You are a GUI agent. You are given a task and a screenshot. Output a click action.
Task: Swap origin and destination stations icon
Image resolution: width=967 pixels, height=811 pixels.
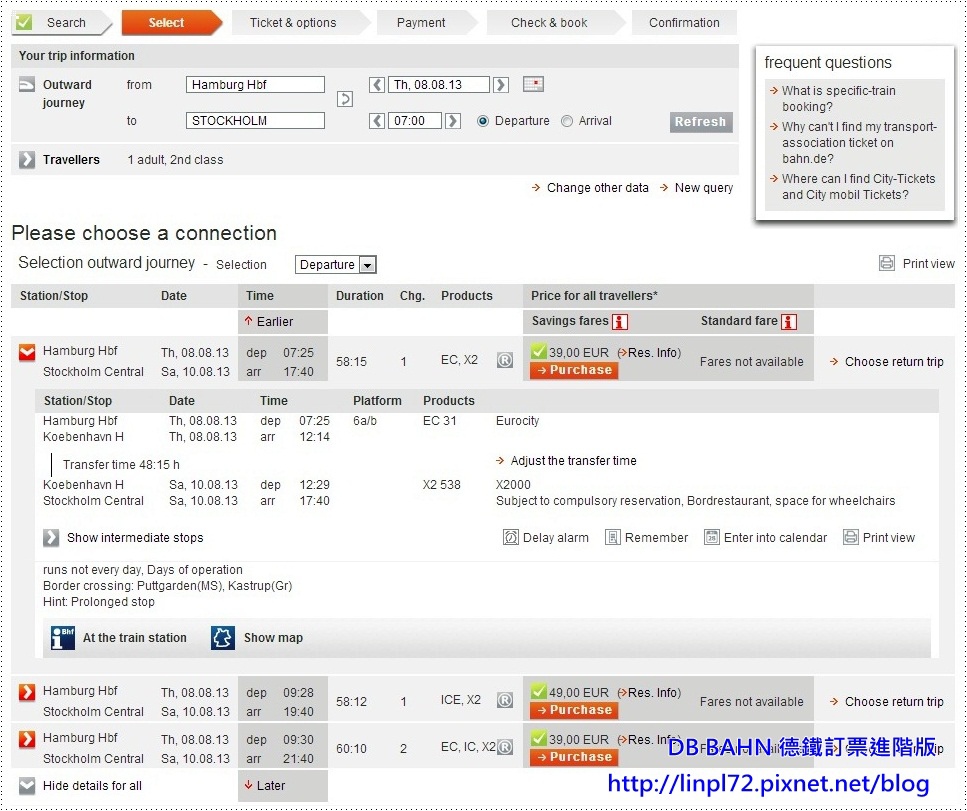point(345,99)
